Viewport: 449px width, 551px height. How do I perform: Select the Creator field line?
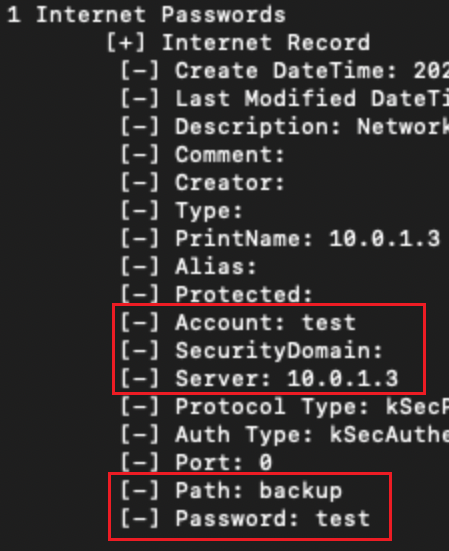202,183
